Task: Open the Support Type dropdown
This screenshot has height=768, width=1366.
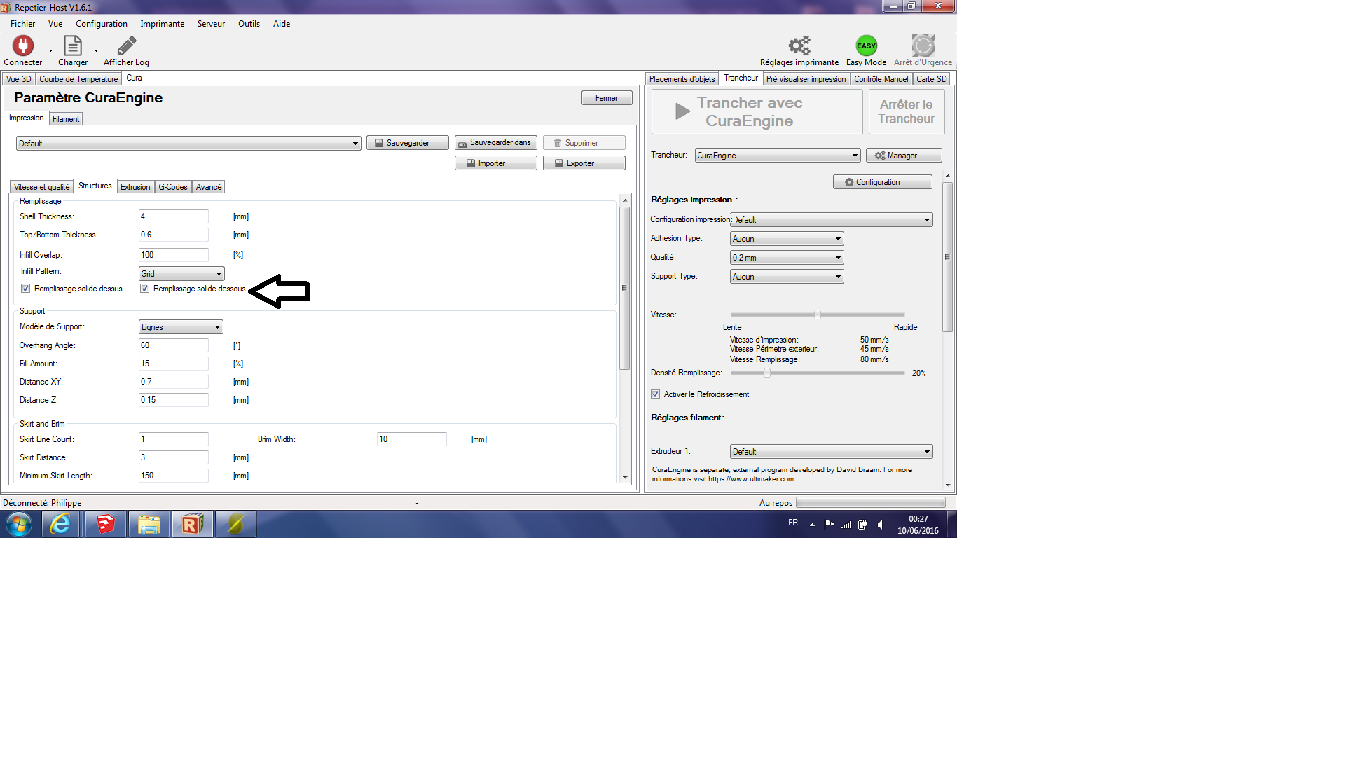Action: click(x=787, y=277)
